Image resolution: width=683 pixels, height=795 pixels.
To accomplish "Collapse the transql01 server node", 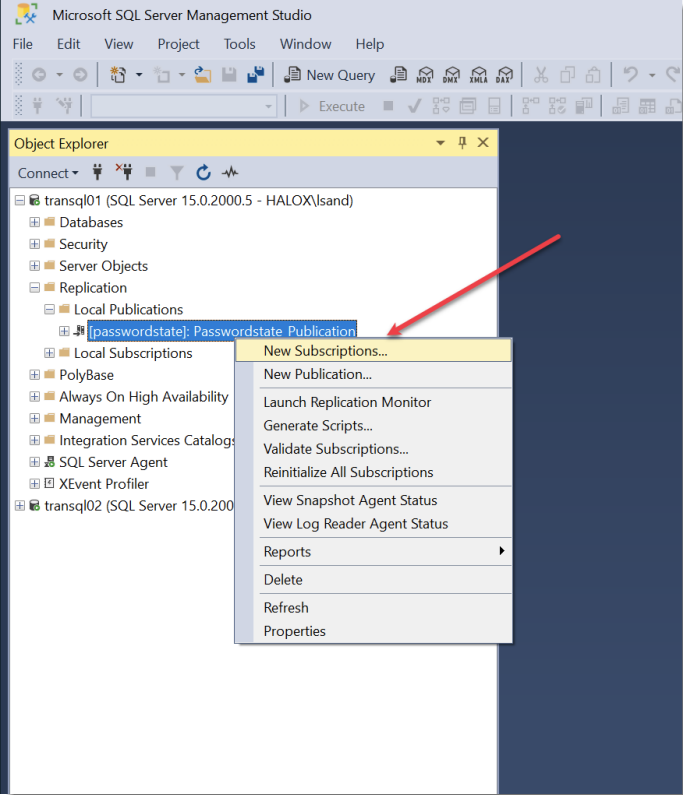I will click(x=20, y=201).
